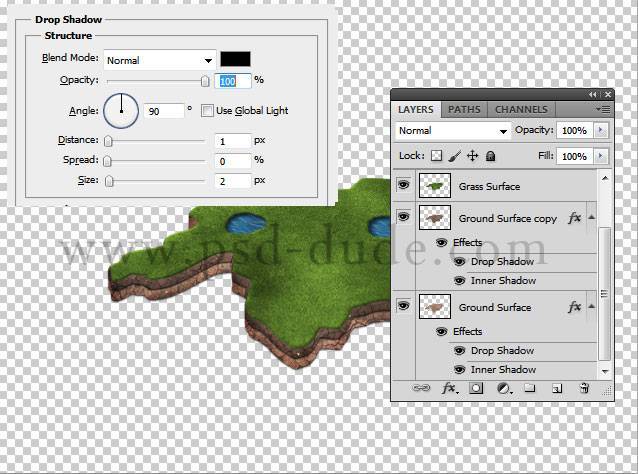Screen dimensions: 638x474
Task: Click the layer Opacity 100% field
Action: (575, 131)
